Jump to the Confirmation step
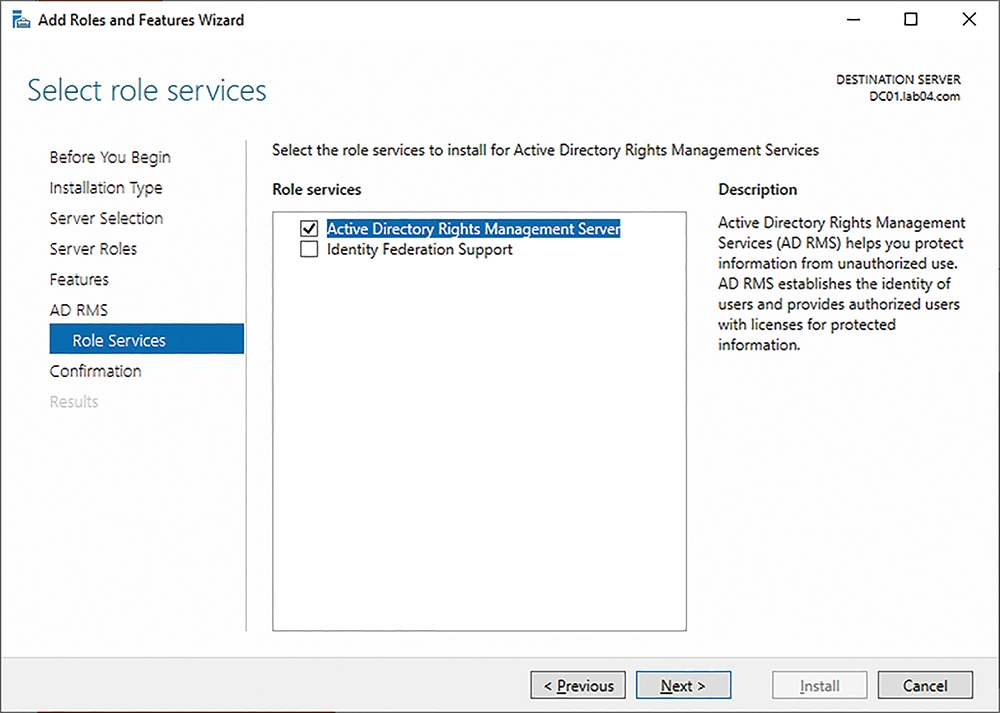Screen dimensions: 1000x713 pyautogui.click(x=96, y=371)
